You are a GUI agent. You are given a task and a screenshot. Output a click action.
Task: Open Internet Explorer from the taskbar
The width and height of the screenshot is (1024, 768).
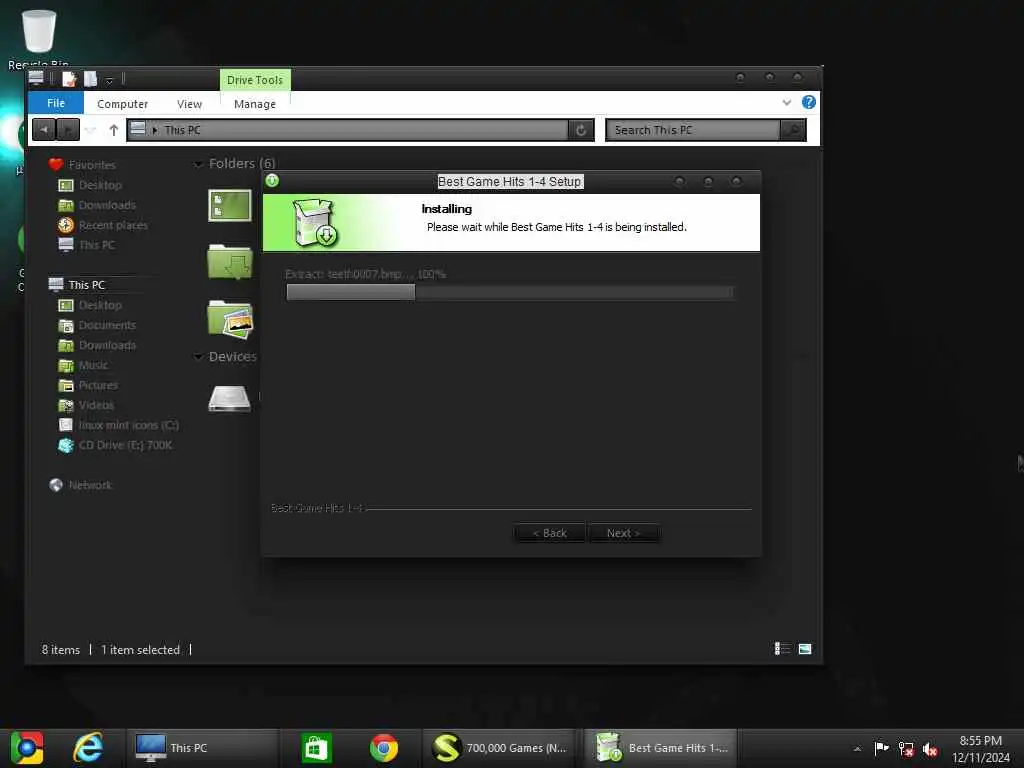pyautogui.click(x=88, y=748)
